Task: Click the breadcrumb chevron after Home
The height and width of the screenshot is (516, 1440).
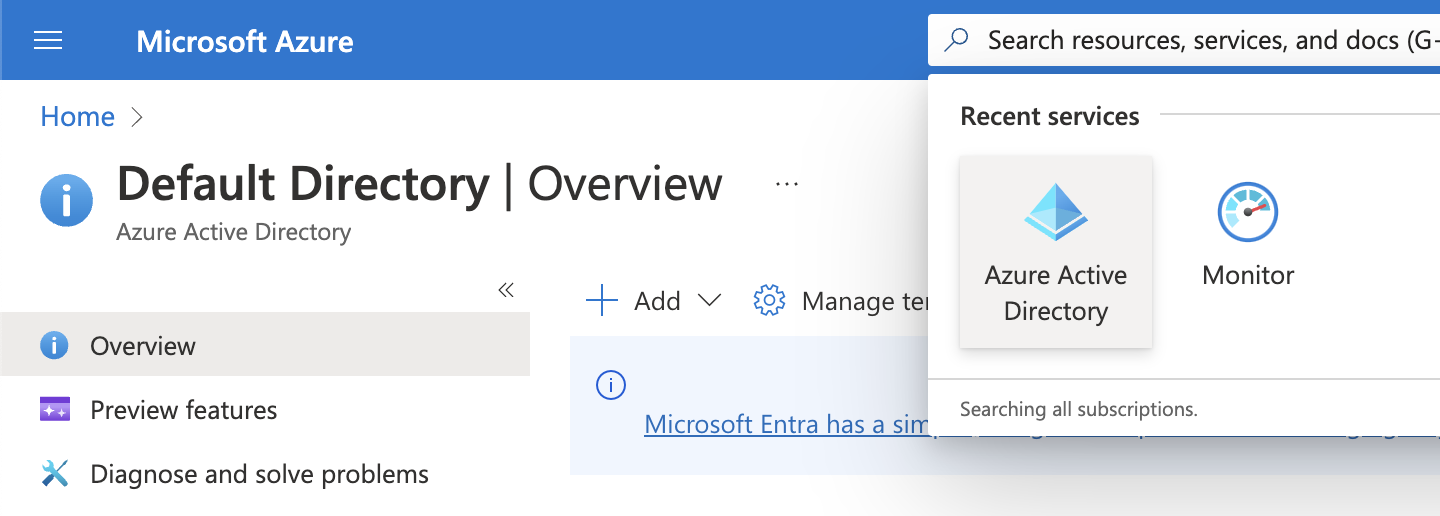Action: (x=138, y=117)
